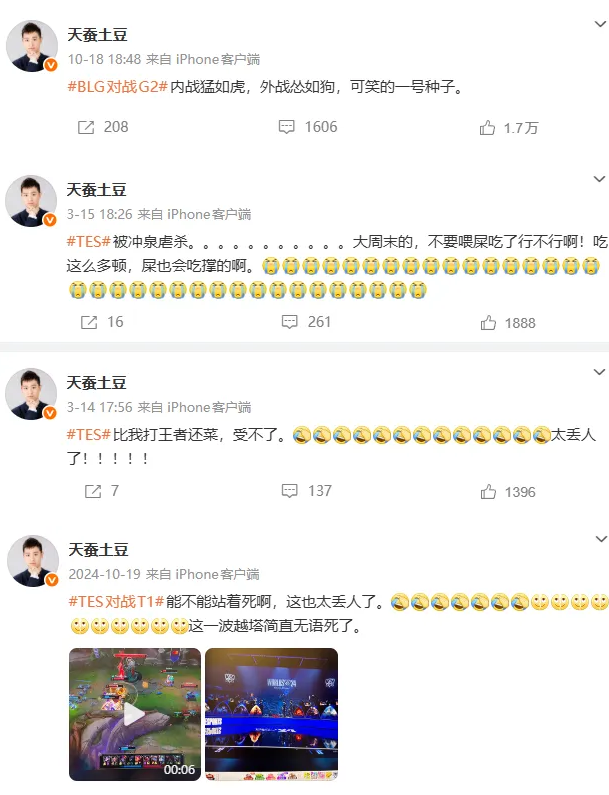Open #TES# hashtag in 3-15 post
This screenshot has width=609, height=795.
coord(89,241)
